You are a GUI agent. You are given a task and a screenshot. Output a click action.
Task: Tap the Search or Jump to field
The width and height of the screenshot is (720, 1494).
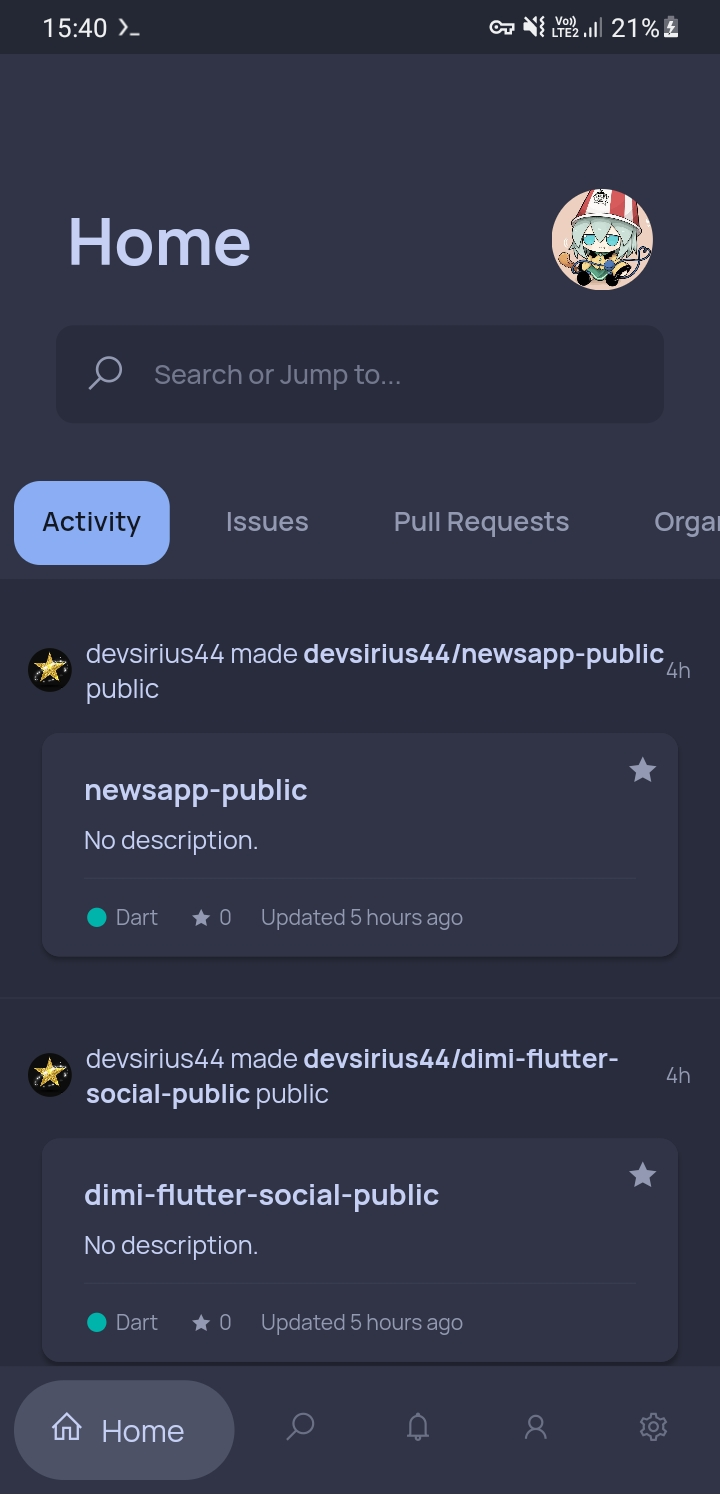click(x=360, y=374)
